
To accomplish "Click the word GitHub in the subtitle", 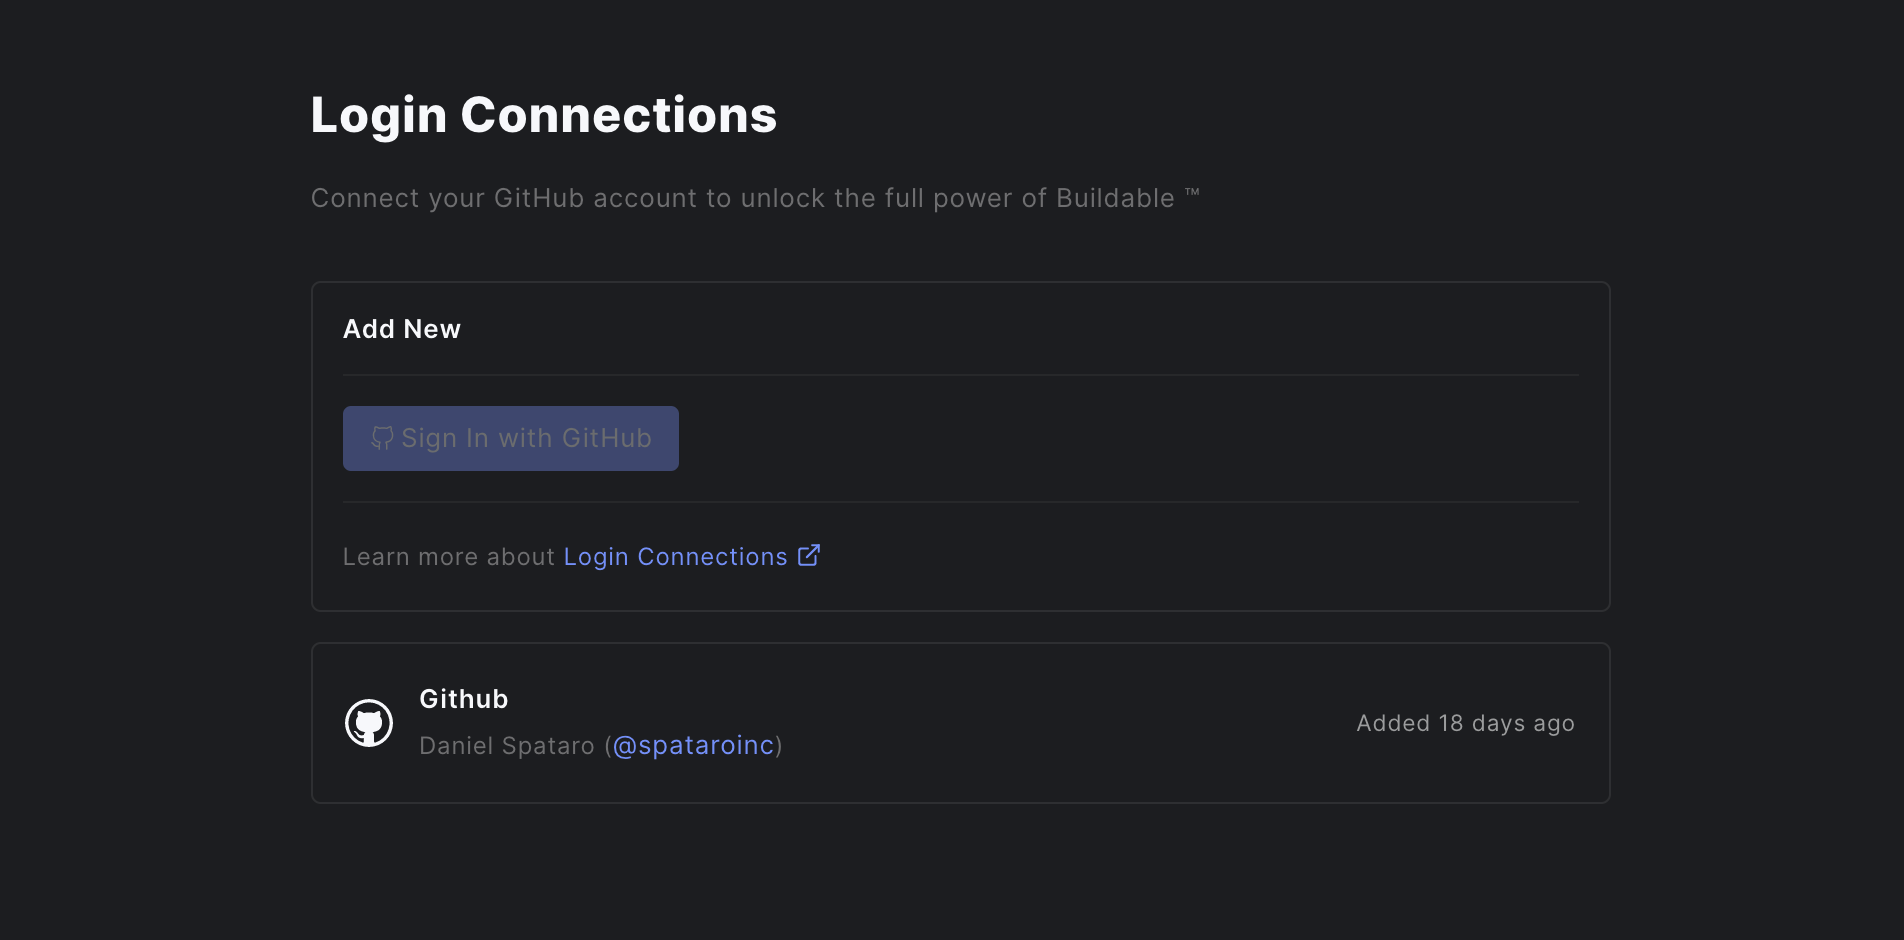I will point(539,198).
